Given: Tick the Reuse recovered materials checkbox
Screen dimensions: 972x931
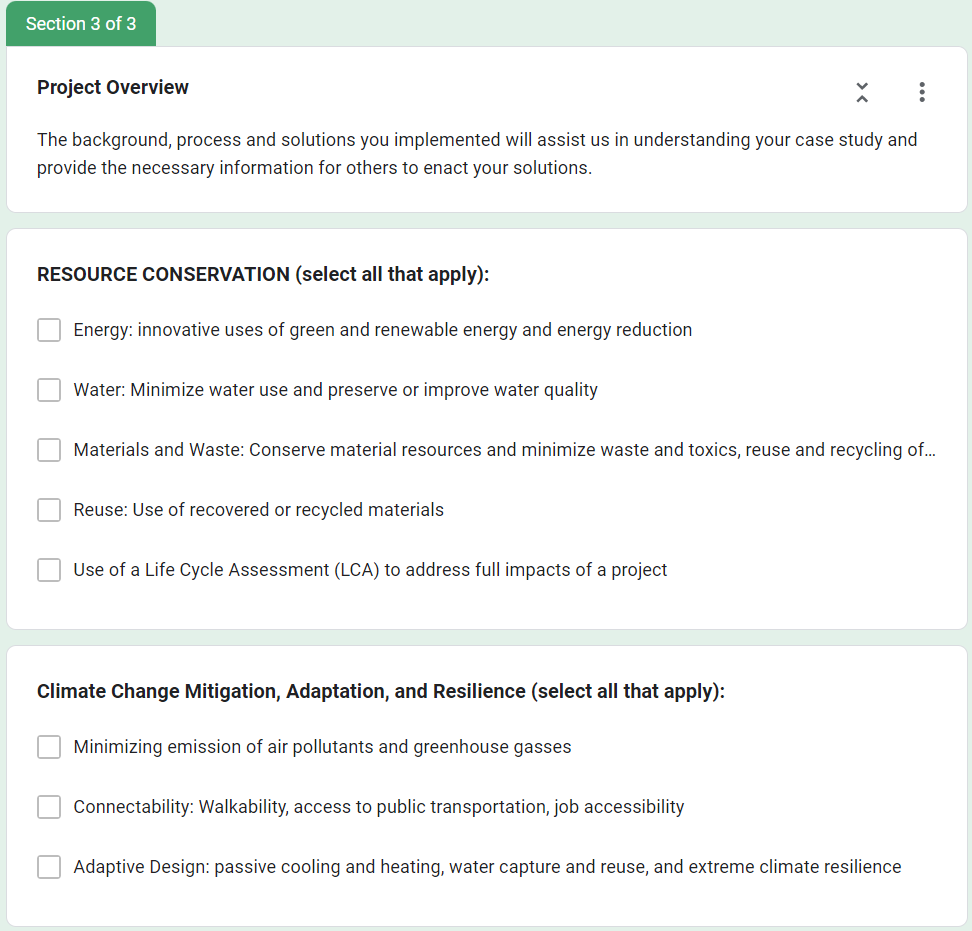Looking at the screenshot, I should (x=49, y=510).
